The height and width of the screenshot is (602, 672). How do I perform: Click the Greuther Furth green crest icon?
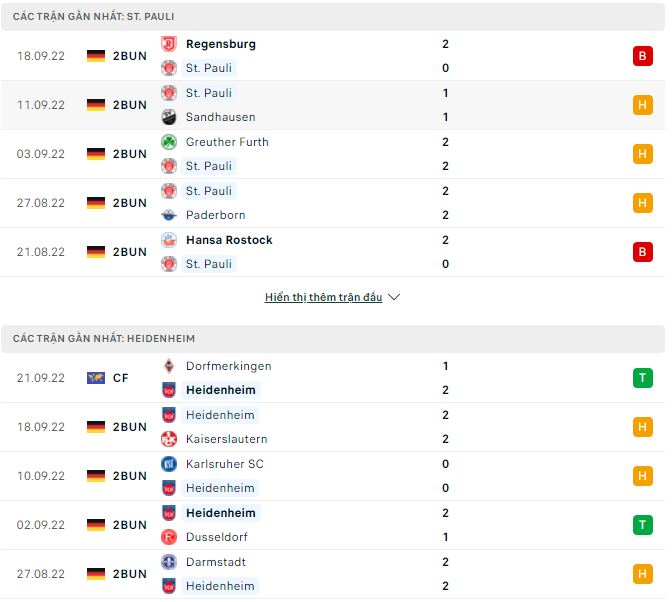[168, 142]
